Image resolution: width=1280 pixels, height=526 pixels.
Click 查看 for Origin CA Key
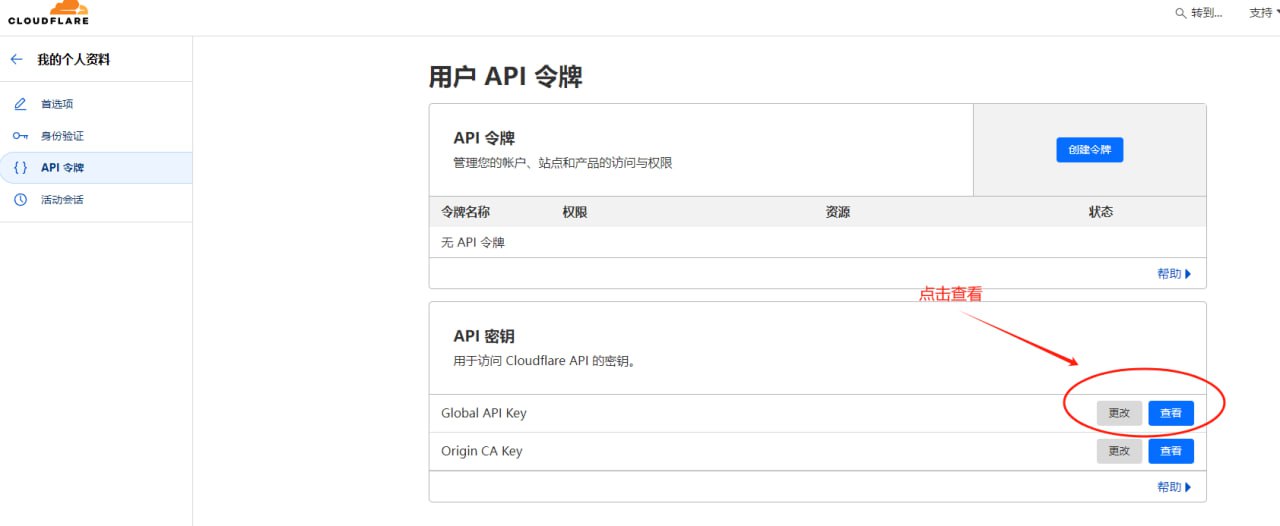point(1171,451)
